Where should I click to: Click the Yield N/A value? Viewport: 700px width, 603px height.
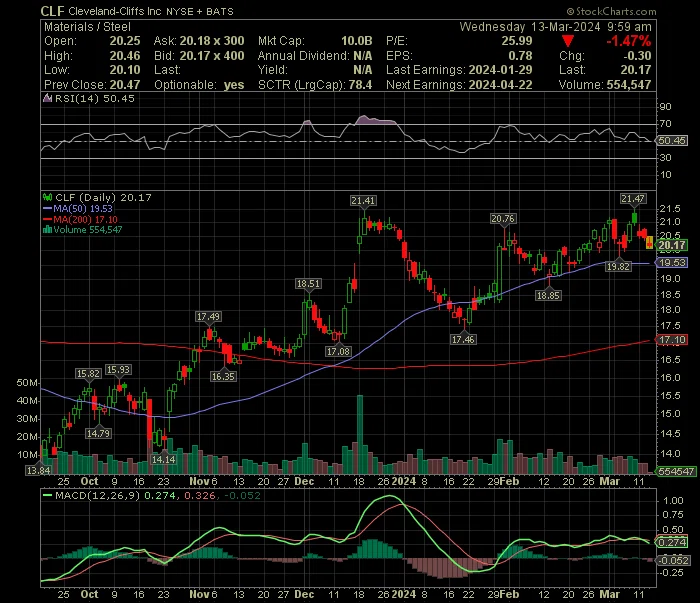click(x=362, y=70)
